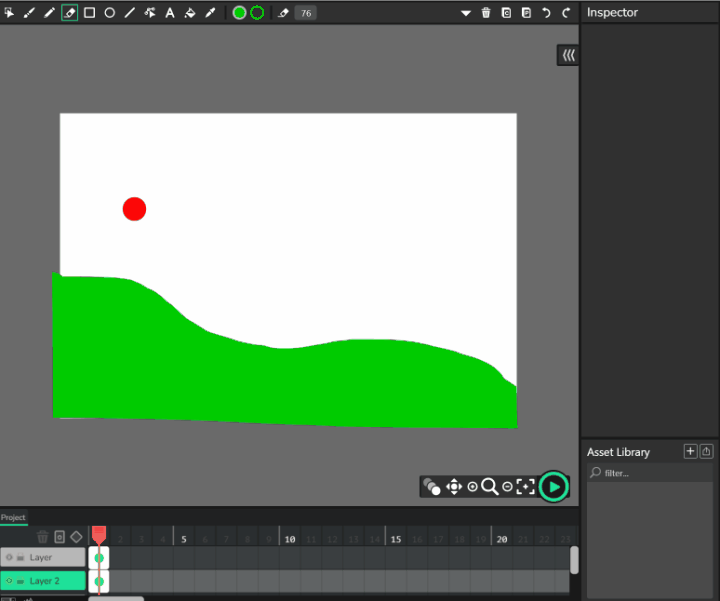Select first frame of Layer
The image size is (720, 601).
(99, 557)
